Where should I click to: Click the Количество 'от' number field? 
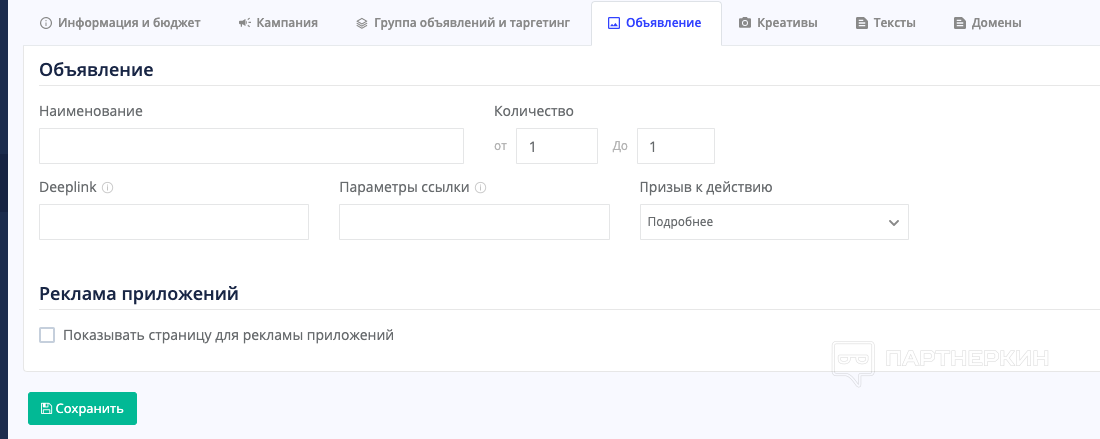click(556, 146)
